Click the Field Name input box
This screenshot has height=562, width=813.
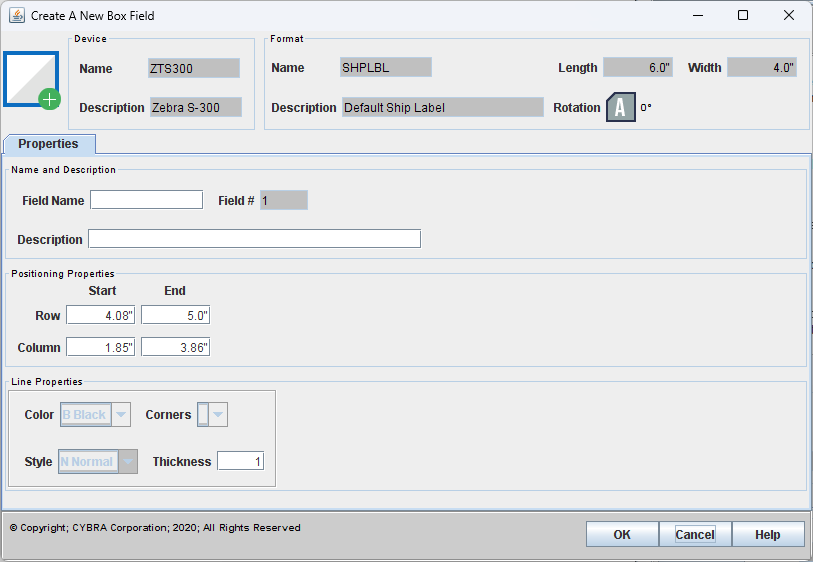(146, 200)
